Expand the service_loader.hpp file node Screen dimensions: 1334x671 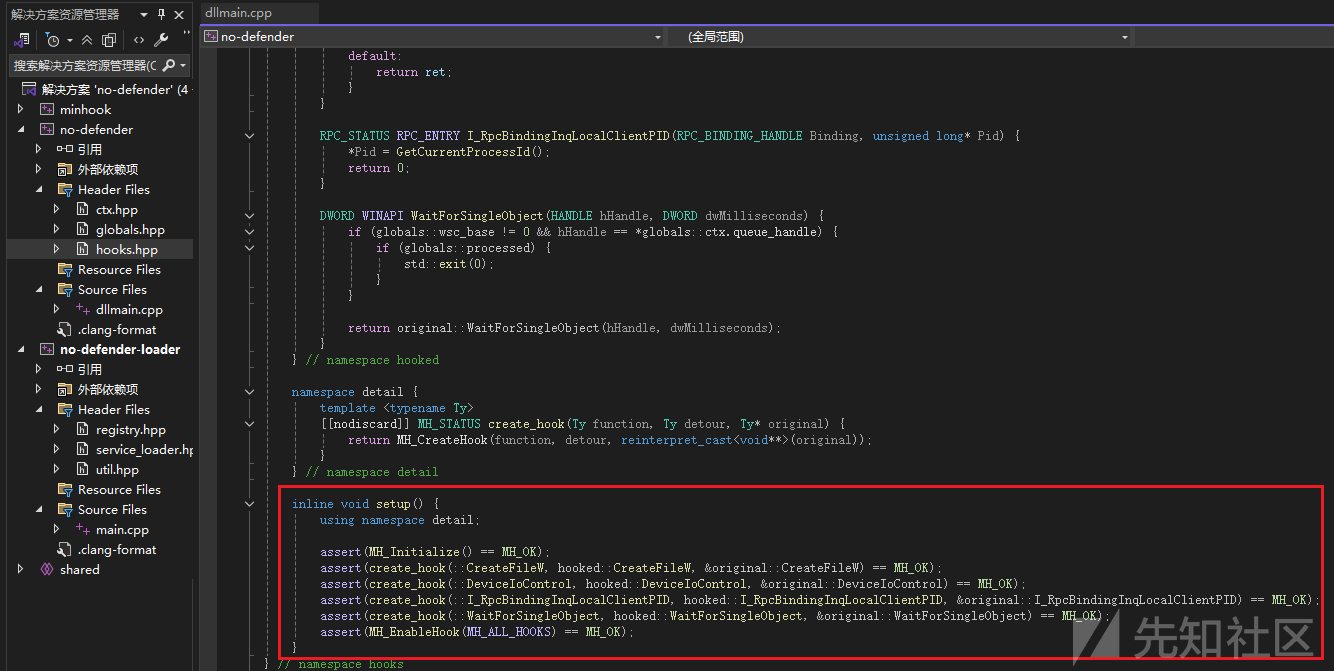click(57, 449)
